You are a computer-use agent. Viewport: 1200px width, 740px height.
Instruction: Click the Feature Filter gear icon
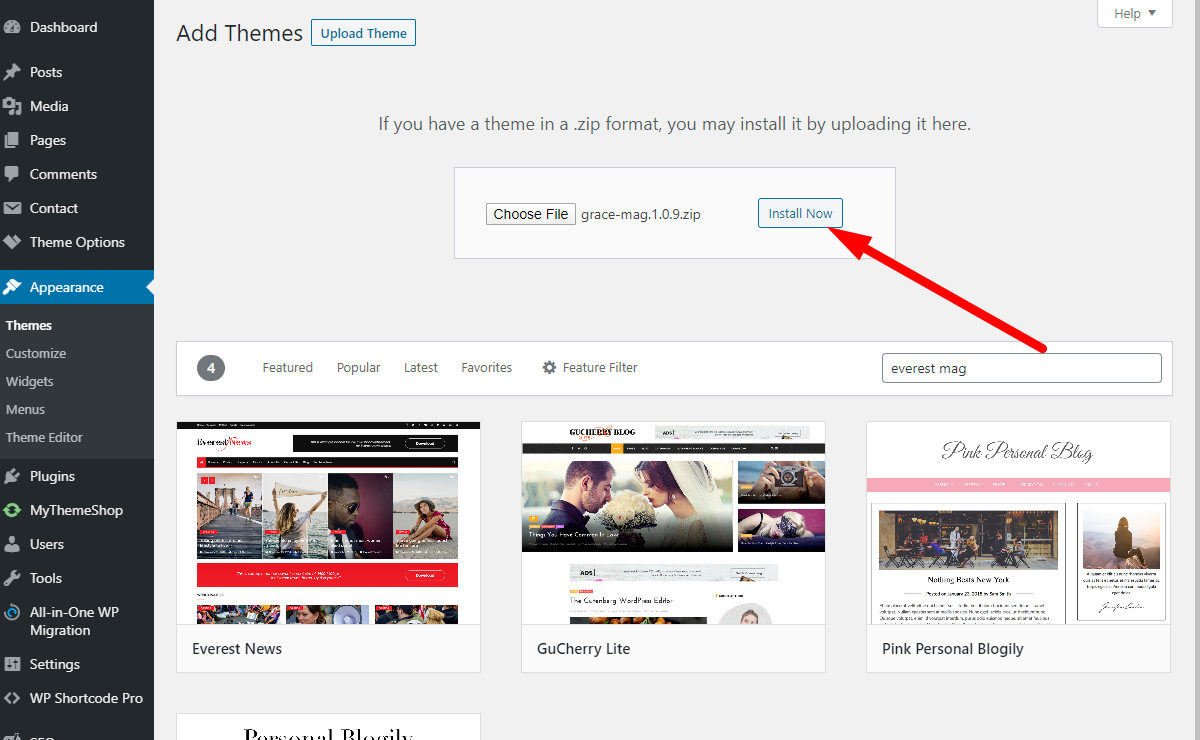coord(549,367)
